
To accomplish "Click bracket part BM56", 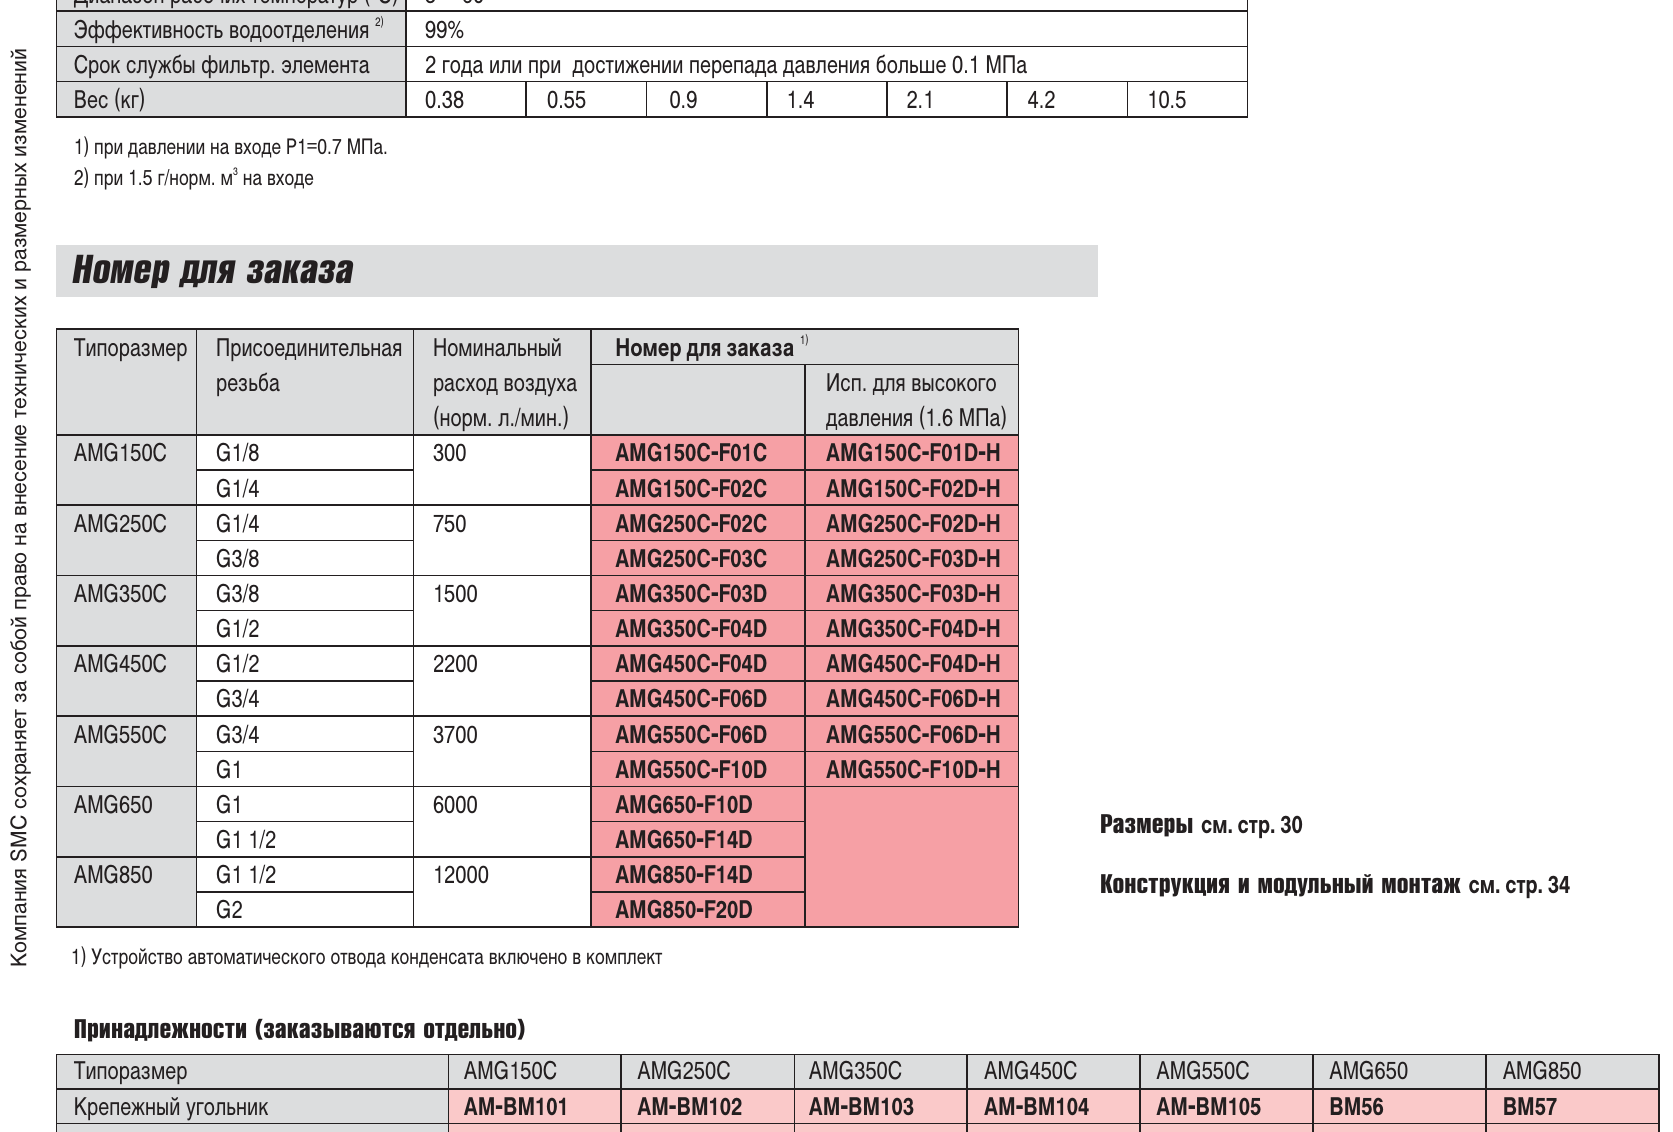I will [1356, 1107].
